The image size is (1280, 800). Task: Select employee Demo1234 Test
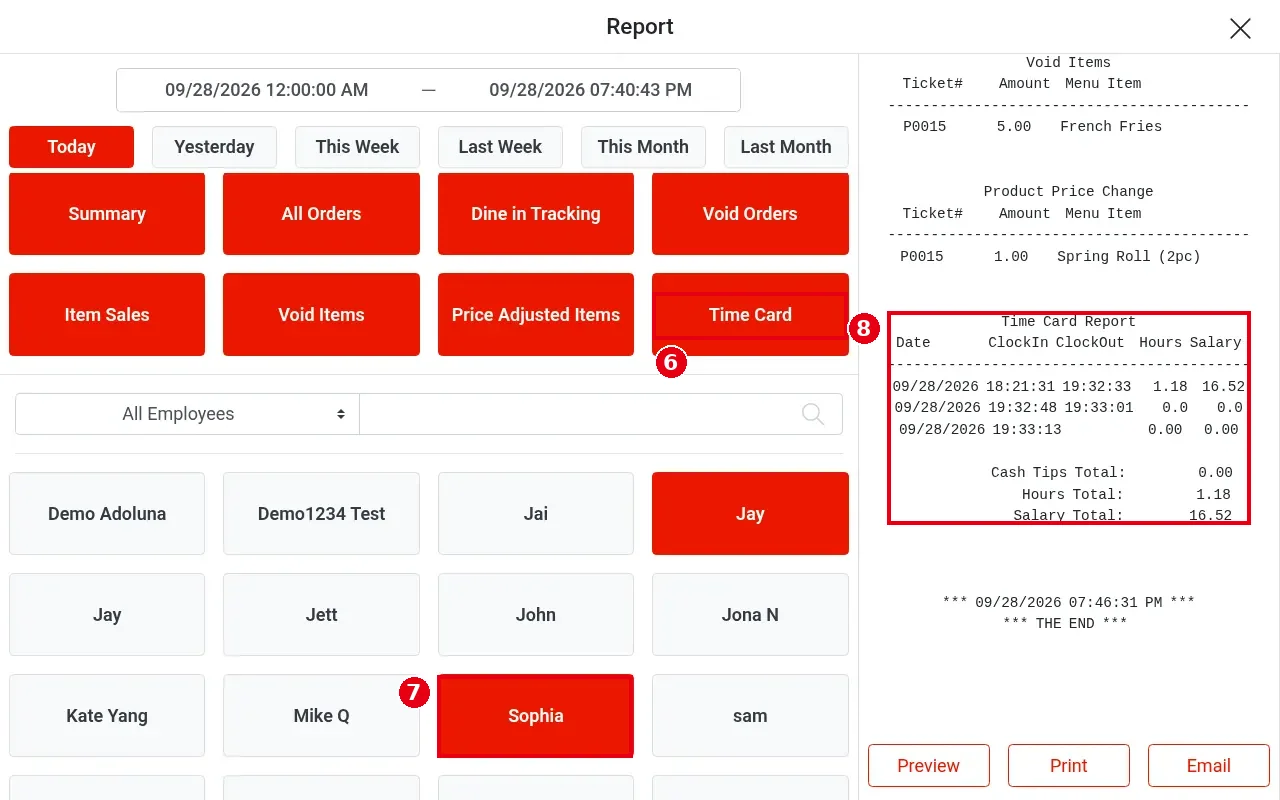(x=321, y=514)
